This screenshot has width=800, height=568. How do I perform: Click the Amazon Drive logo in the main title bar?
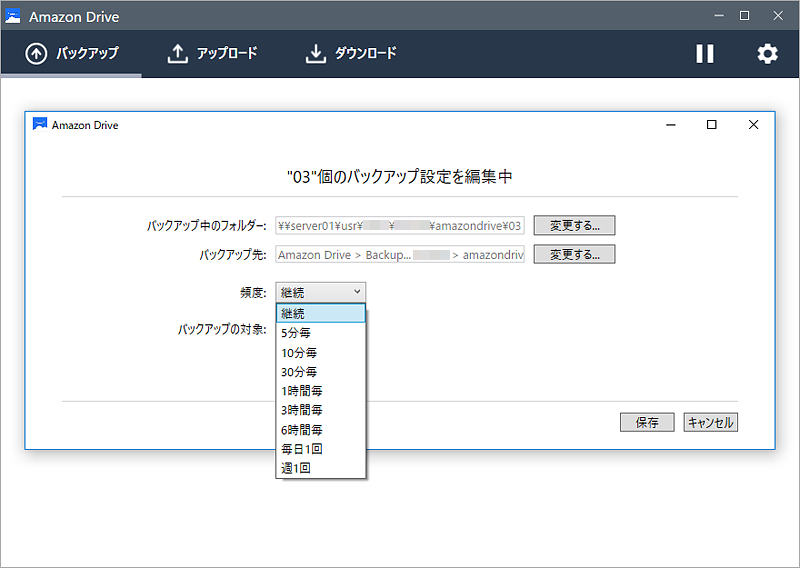[x=12, y=16]
